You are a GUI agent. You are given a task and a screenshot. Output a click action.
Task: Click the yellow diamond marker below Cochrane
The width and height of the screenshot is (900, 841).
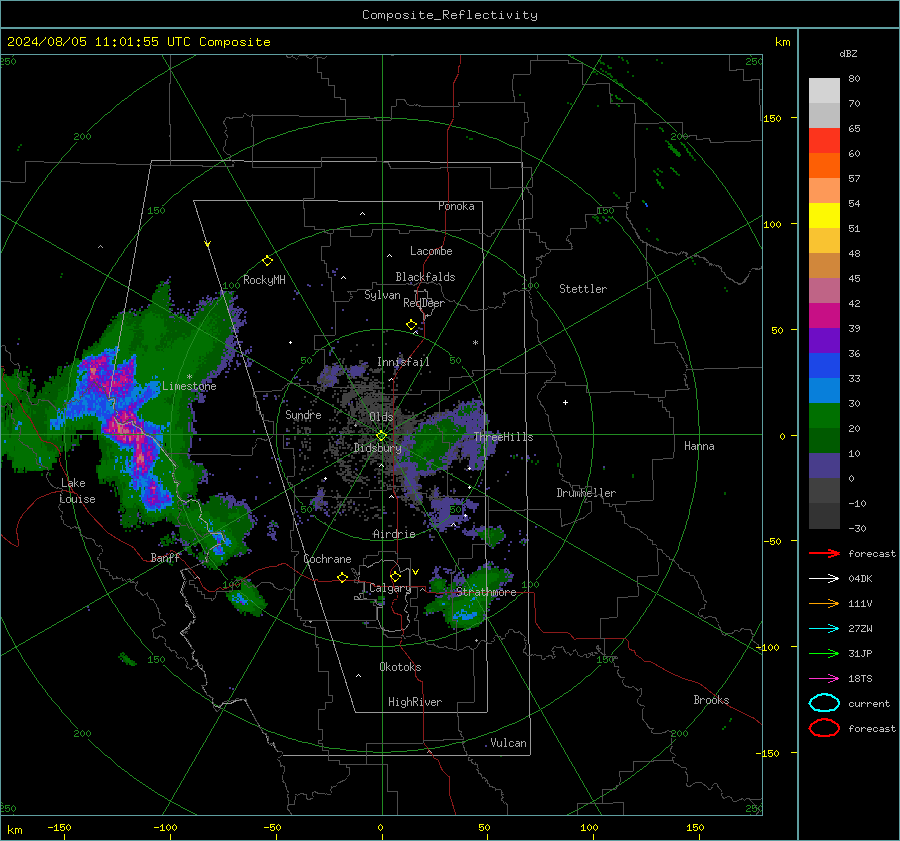[342, 578]
